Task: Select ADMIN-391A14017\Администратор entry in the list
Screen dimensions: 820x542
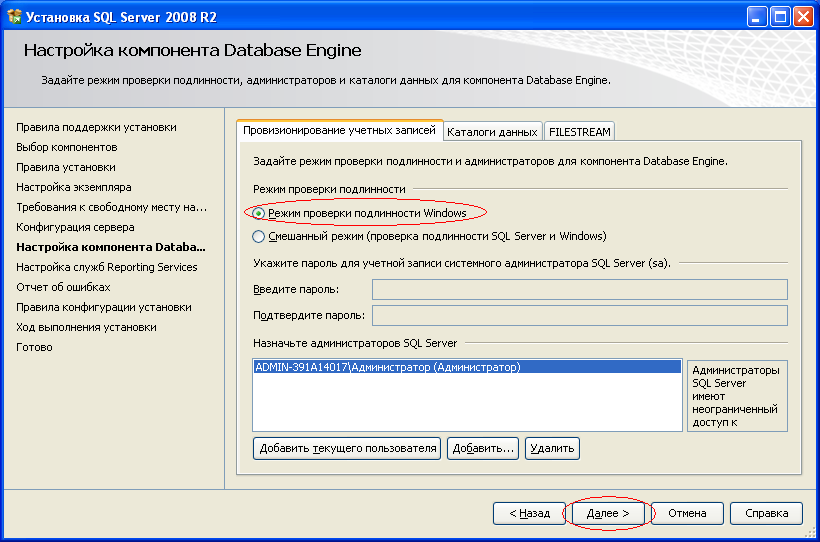Action: pos(467,367)
